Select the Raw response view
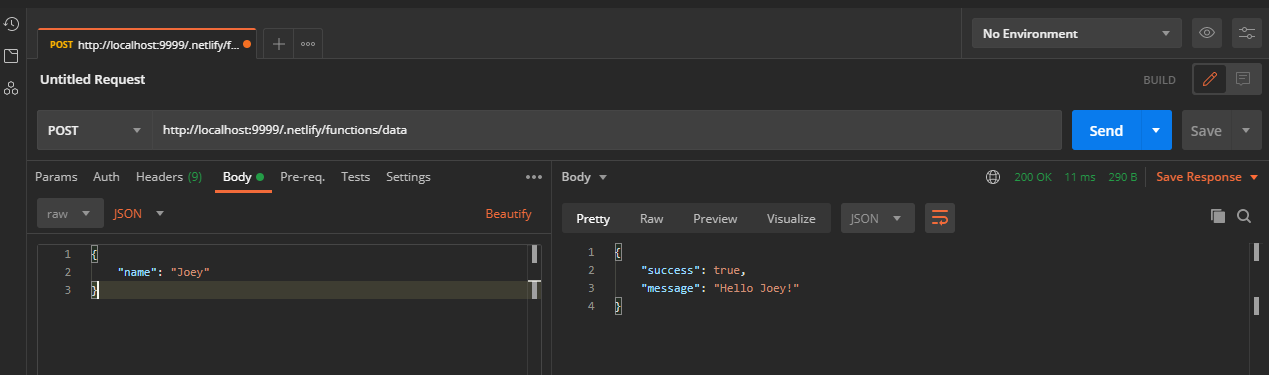The image size is (1269, 375). click(651, 218)
